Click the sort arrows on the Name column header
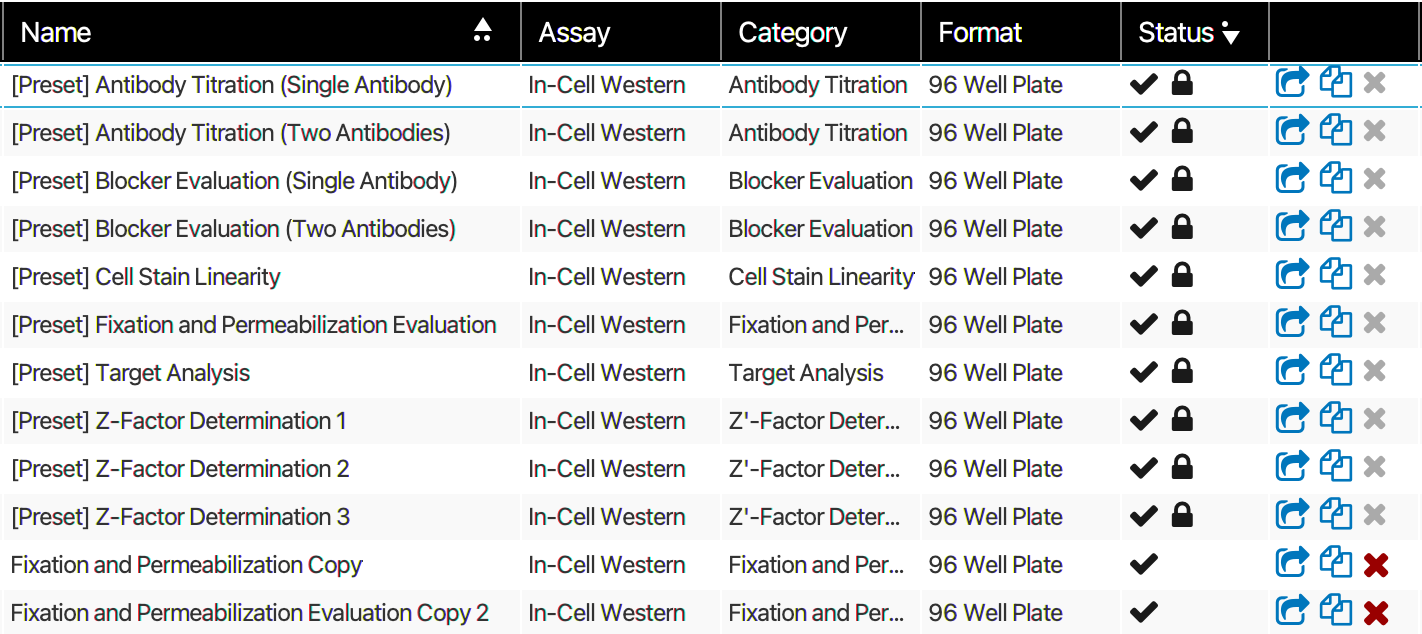The image size is (1422, 634). 483,31
